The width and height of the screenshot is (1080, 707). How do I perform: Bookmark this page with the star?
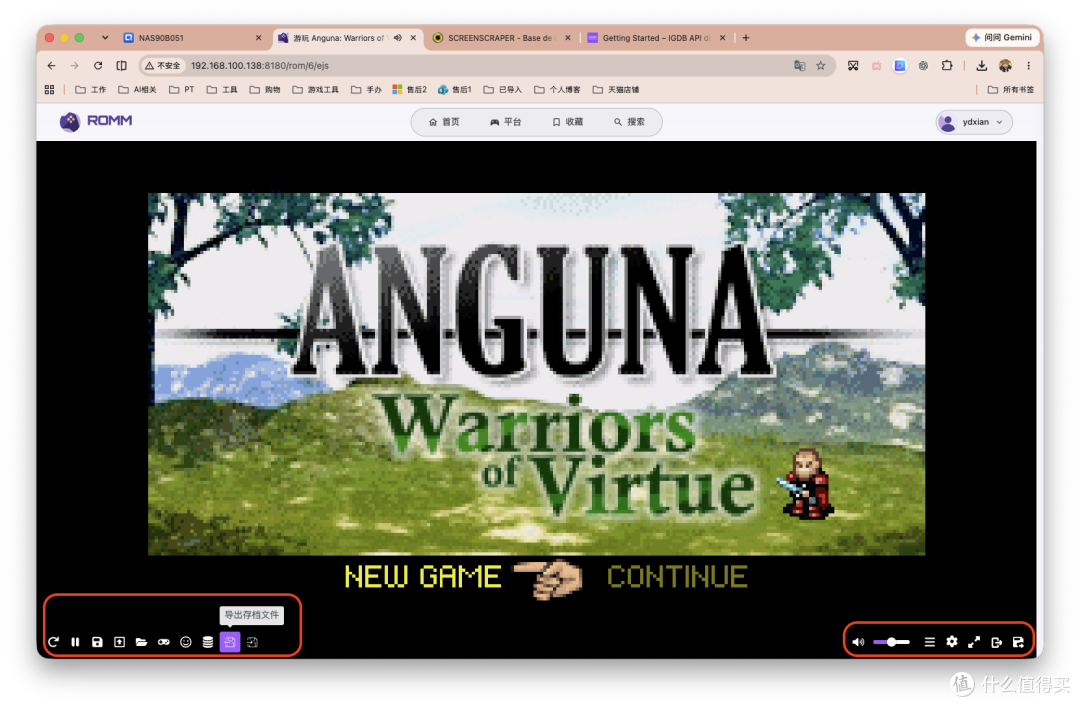820,65
